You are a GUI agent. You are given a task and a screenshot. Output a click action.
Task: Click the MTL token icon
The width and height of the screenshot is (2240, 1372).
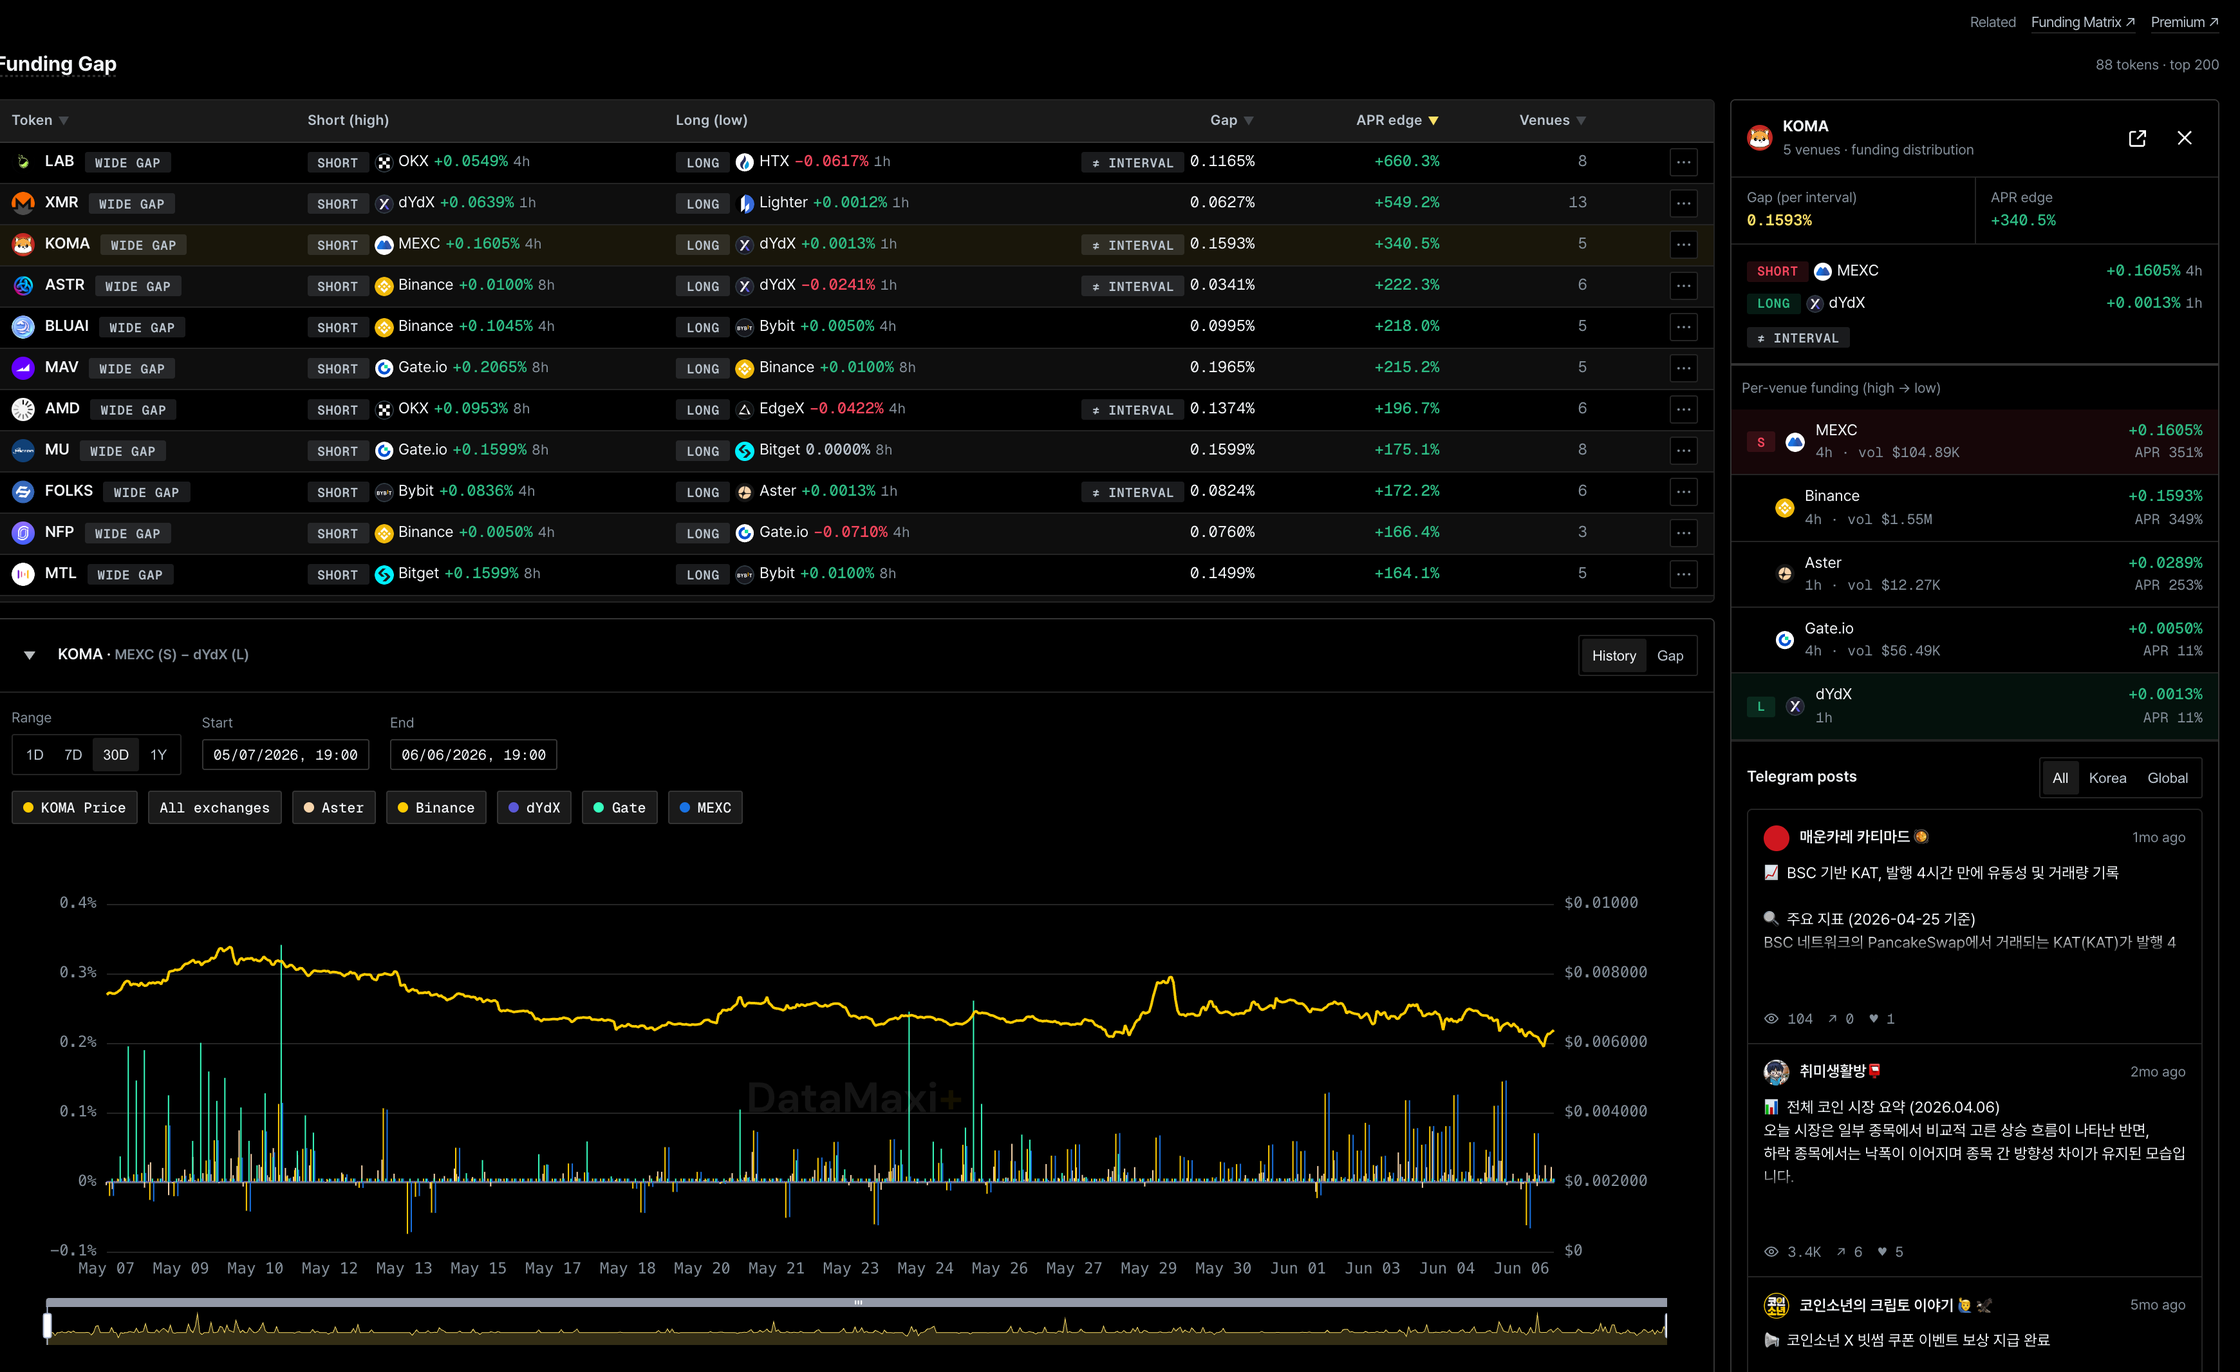pos(23,574)
